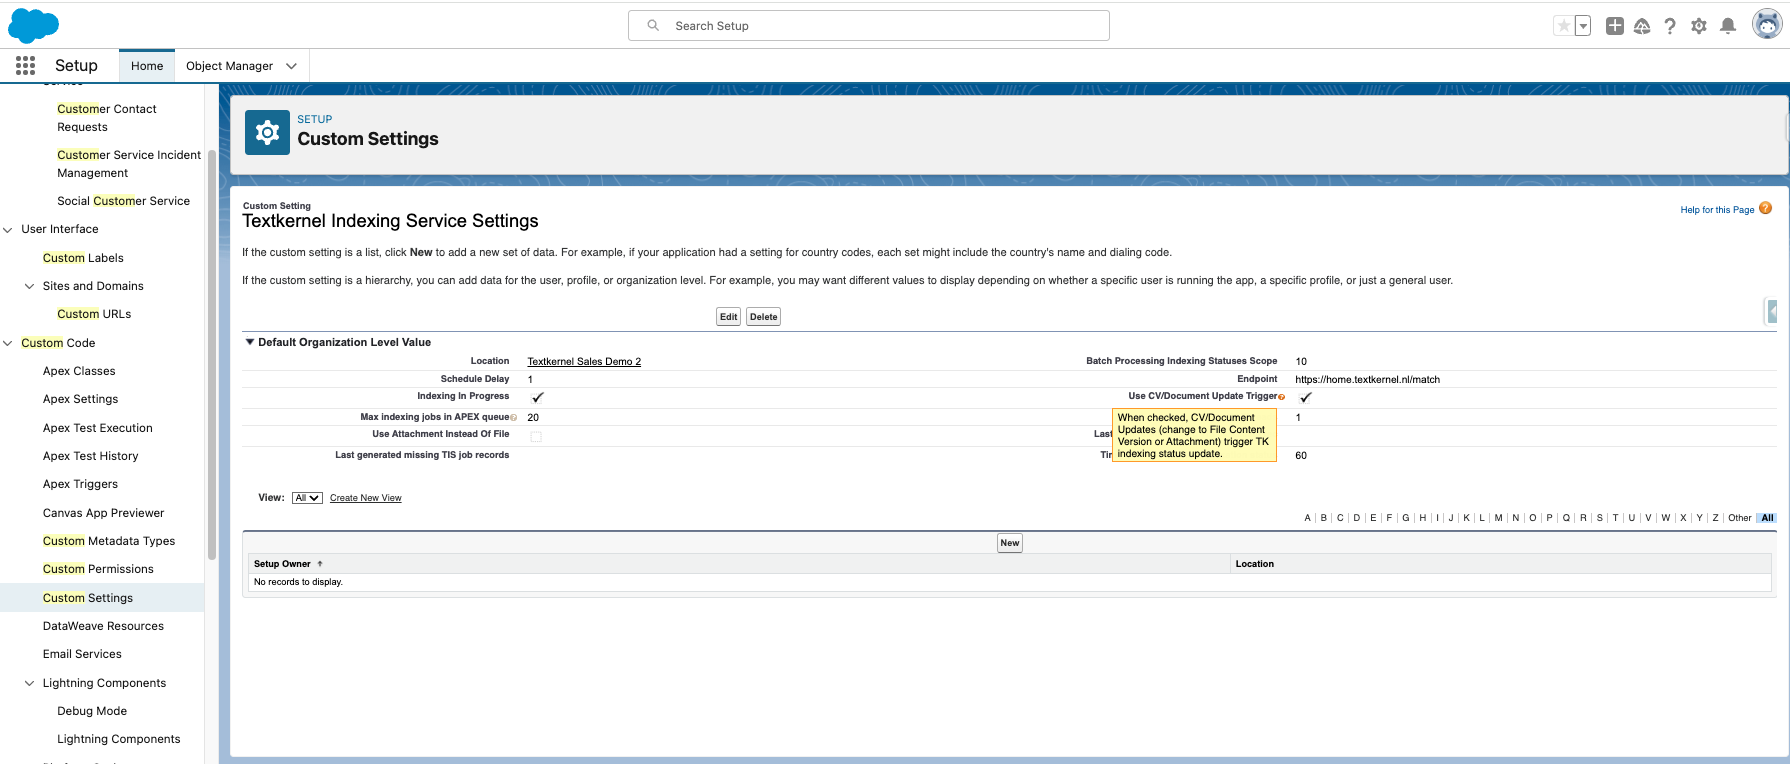Open the Object Manager tab
The width and height of the screenshot is (1790, 764).
click(x=229, y=66)
